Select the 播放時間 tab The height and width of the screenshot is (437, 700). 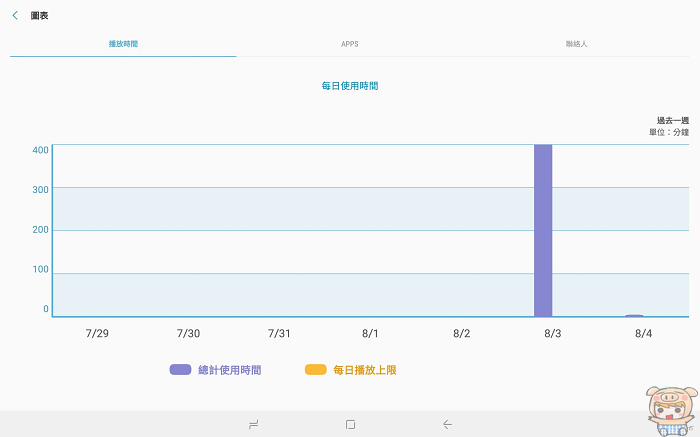tap(123, 44)
